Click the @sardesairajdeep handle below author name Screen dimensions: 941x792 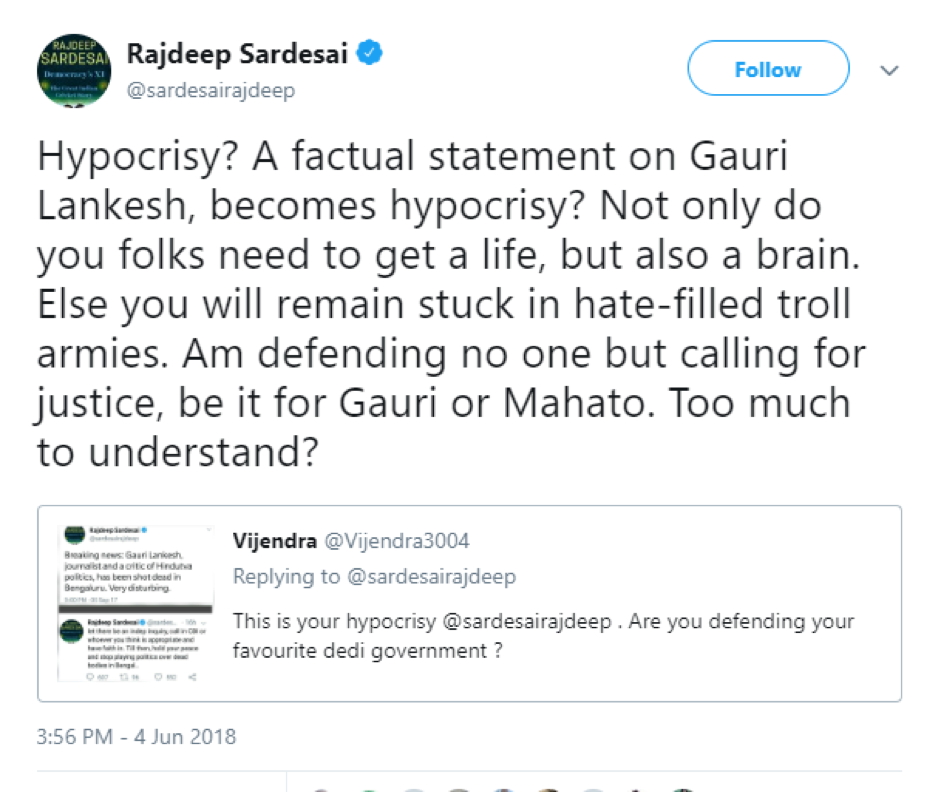210,91
